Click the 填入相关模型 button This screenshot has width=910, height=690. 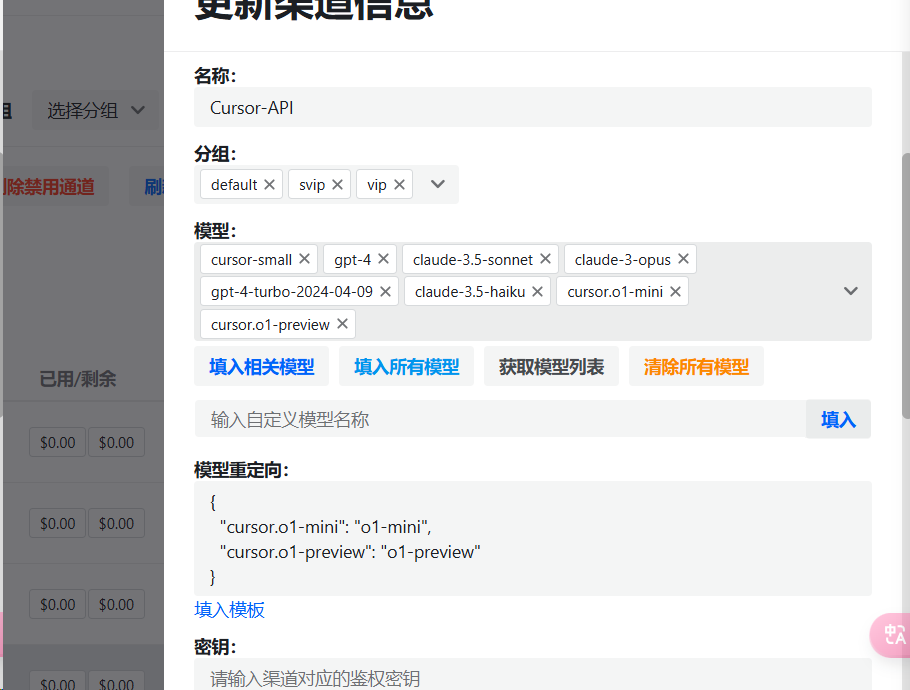point(261,366)
